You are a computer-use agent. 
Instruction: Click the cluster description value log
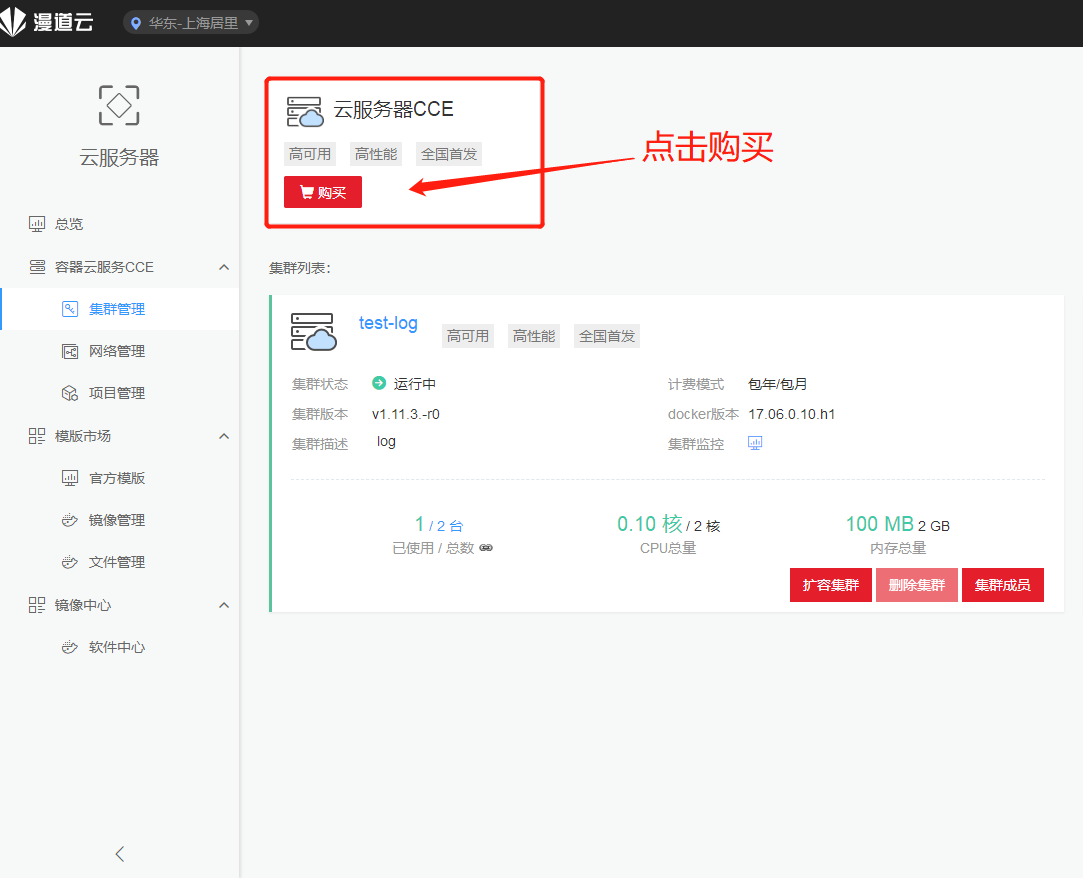386,441
